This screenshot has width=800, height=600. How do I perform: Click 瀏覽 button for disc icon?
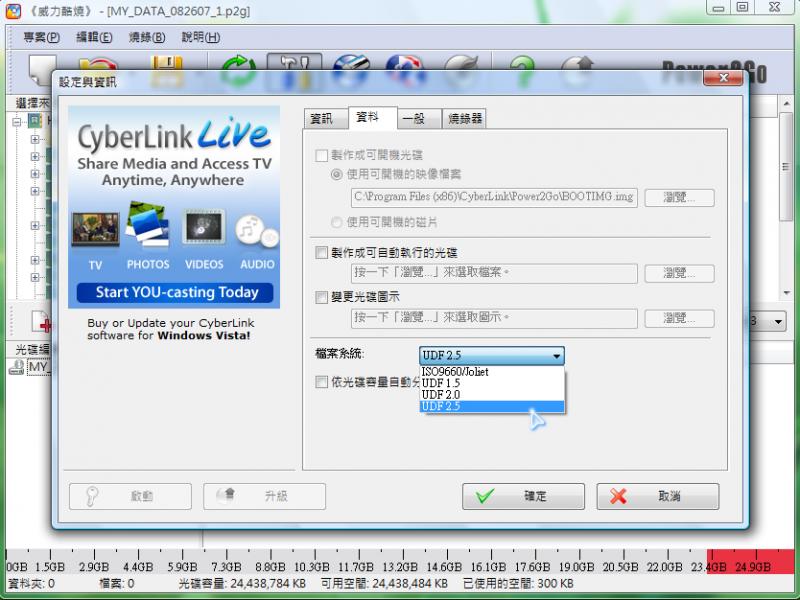point(679,318)
